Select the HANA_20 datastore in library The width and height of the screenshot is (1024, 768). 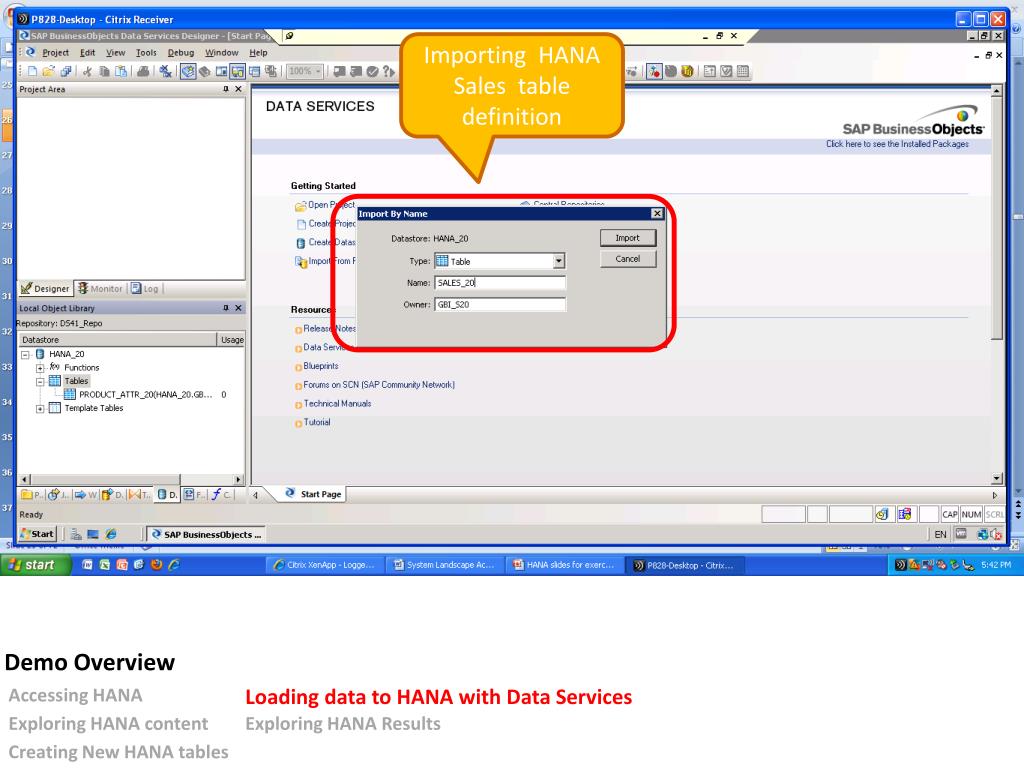point(67,354)
